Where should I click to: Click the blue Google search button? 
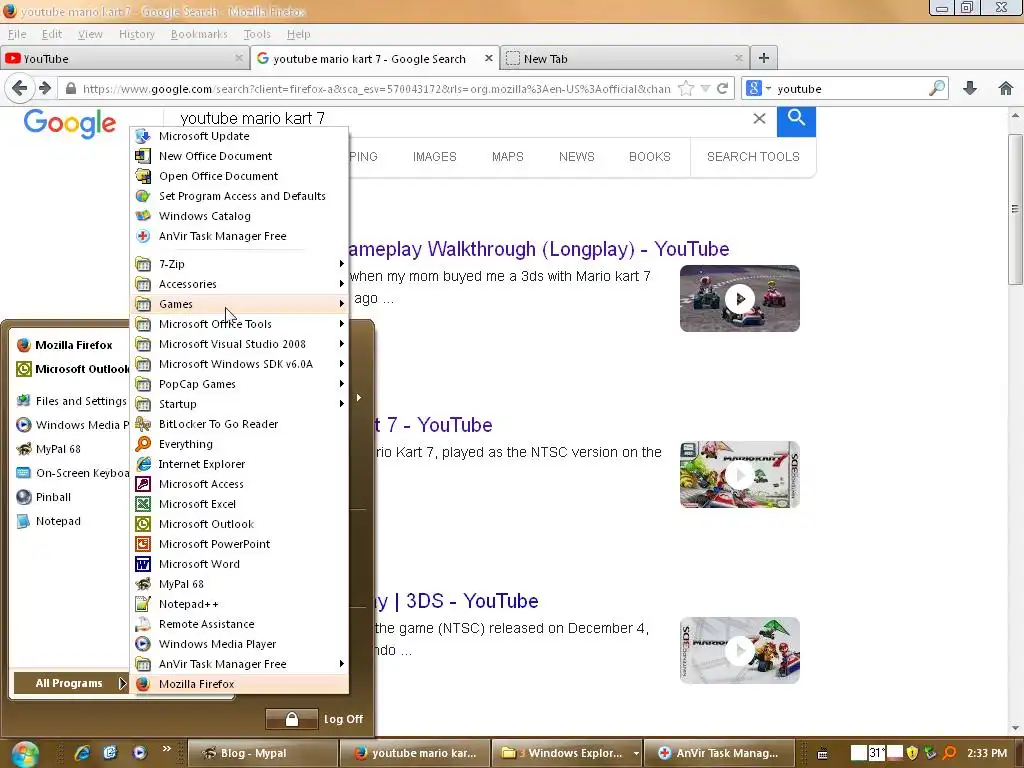pos(796,121)
